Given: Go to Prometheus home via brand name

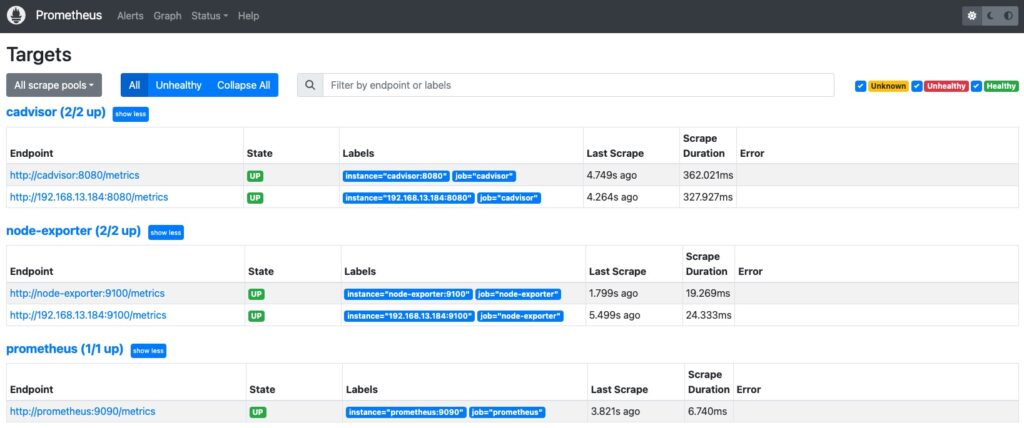Looking at the screenshot, I should (x=69, y=15).
